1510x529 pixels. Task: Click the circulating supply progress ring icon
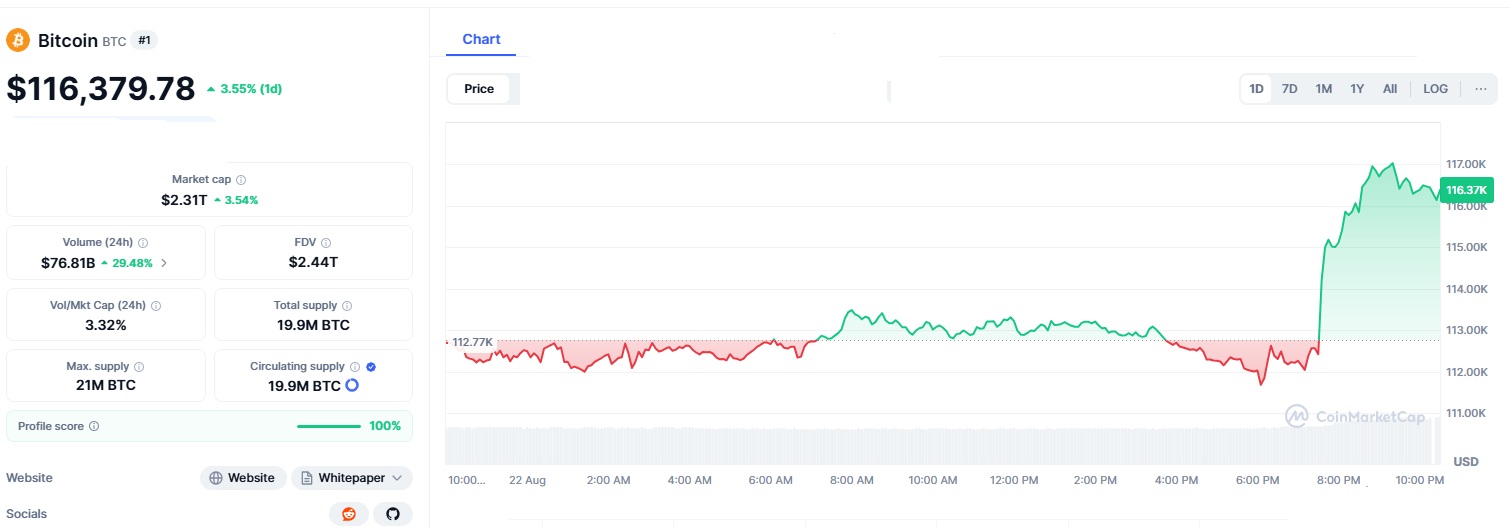[x=352, y=386]
